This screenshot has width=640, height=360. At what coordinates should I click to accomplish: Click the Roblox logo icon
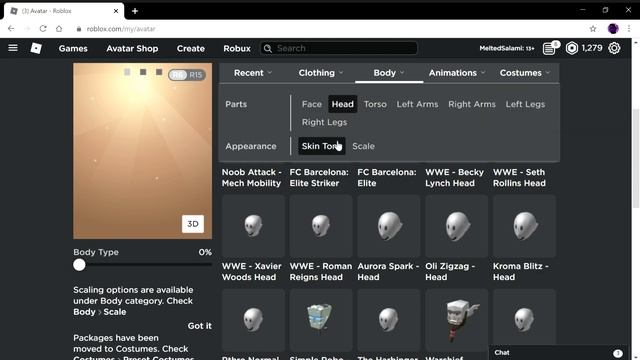click(x=36, y=48)
